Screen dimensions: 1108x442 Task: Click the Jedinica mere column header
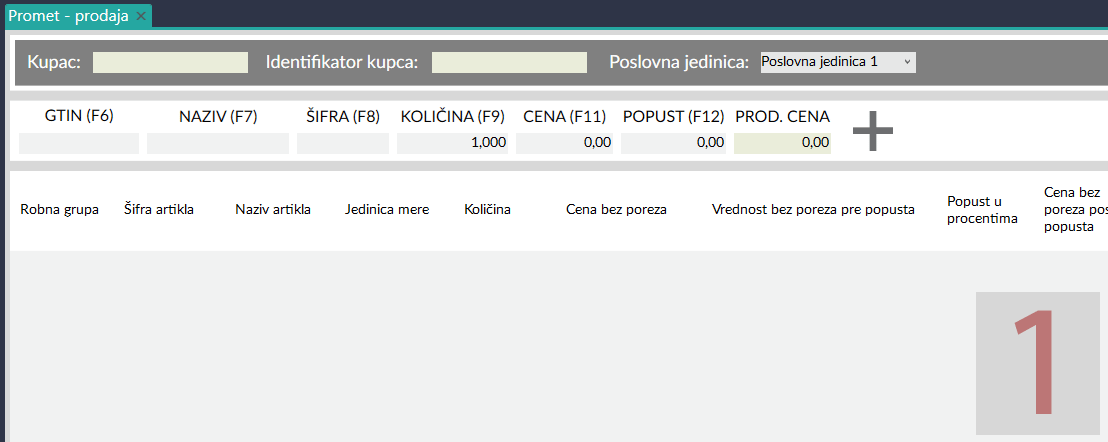[x=387, y=210]
